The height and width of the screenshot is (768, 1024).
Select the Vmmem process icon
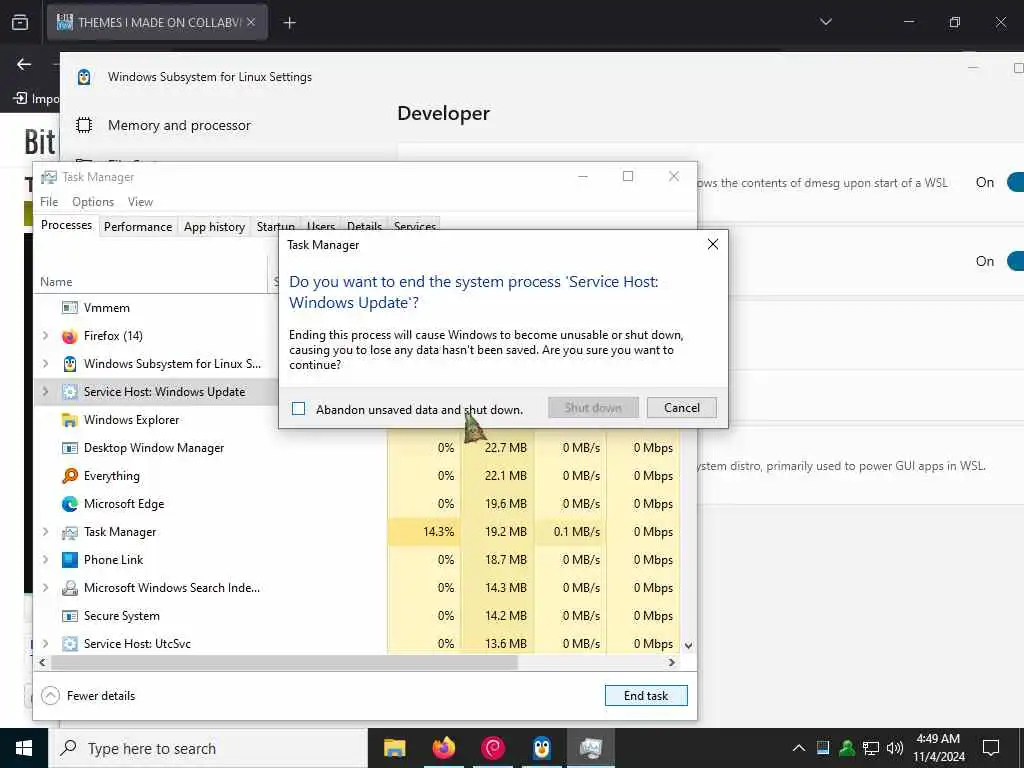69,308
